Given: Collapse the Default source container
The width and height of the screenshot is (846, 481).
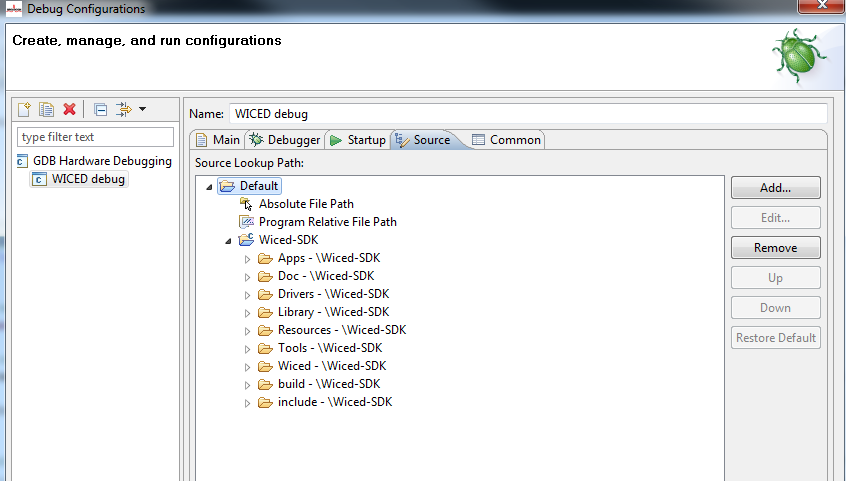Looking at the screenshot, I should tap(209, 187).
